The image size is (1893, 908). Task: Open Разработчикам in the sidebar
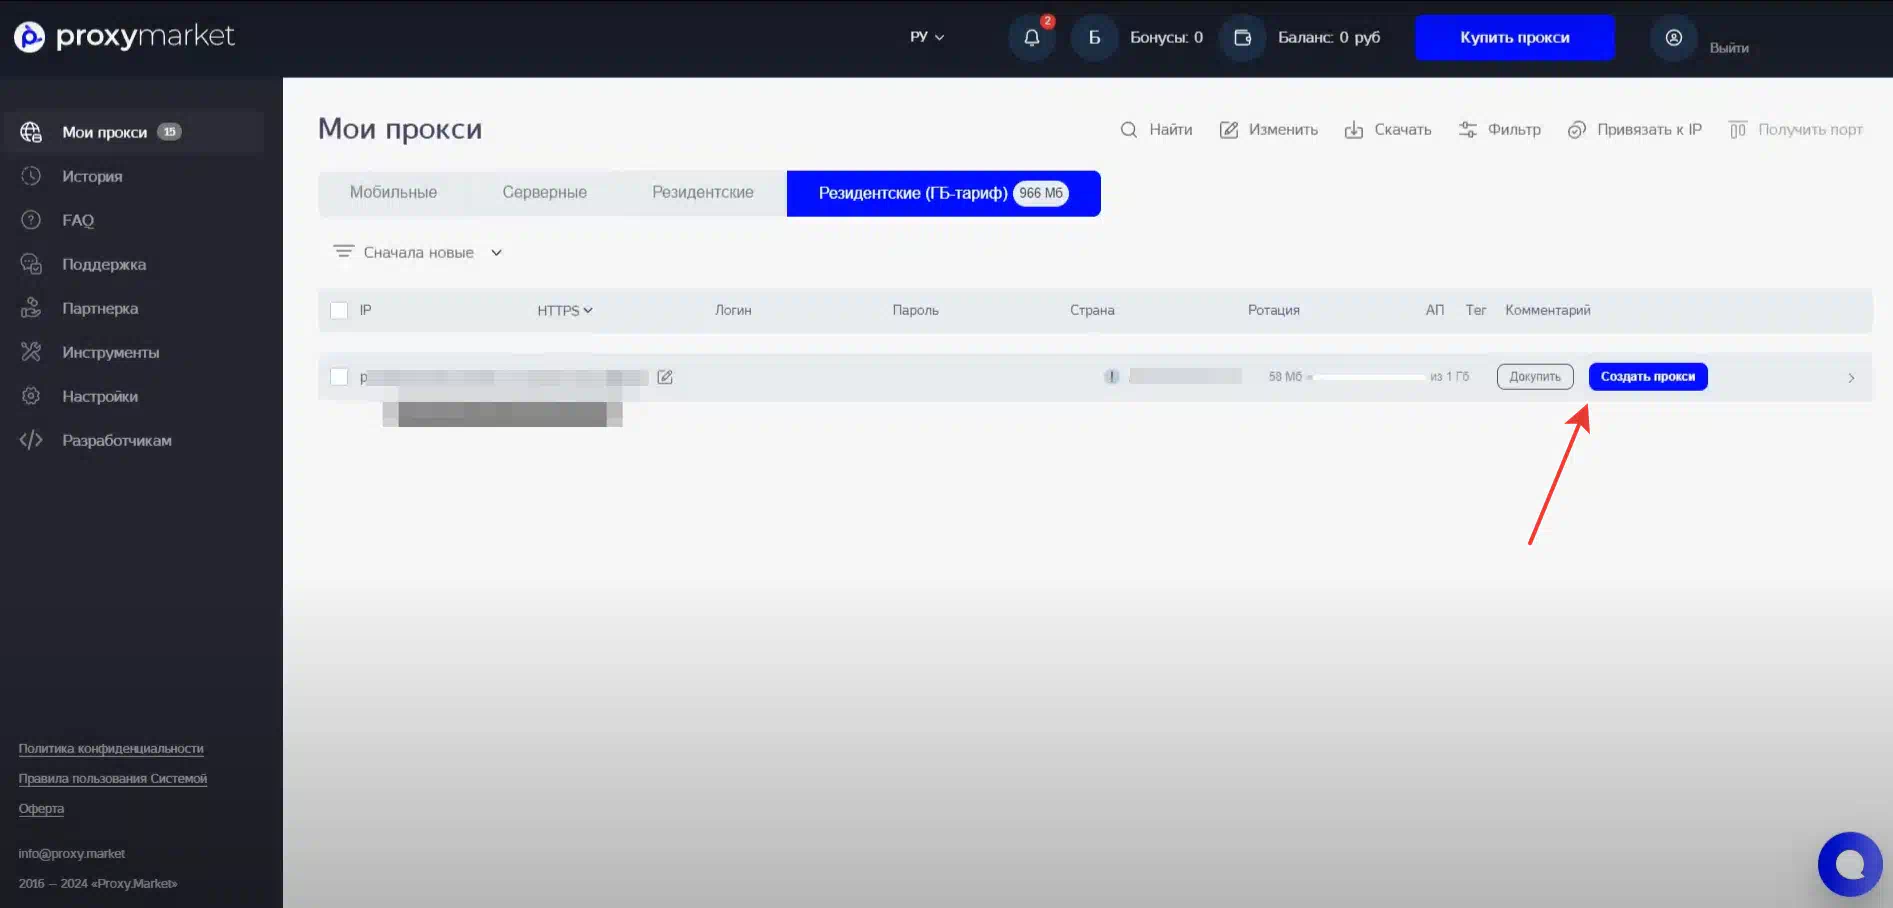pyautogui.click(x=117, y=440)
